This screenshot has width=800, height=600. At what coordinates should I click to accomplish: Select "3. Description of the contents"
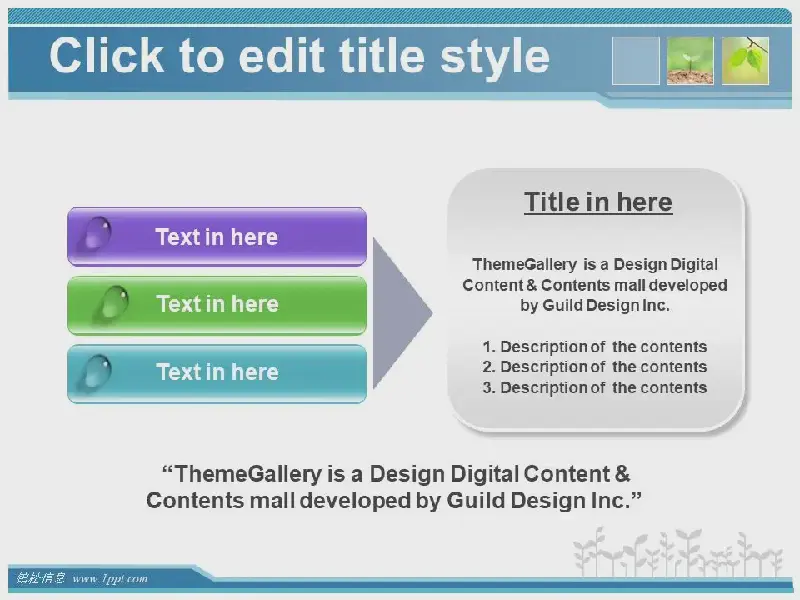coord(594,388)
